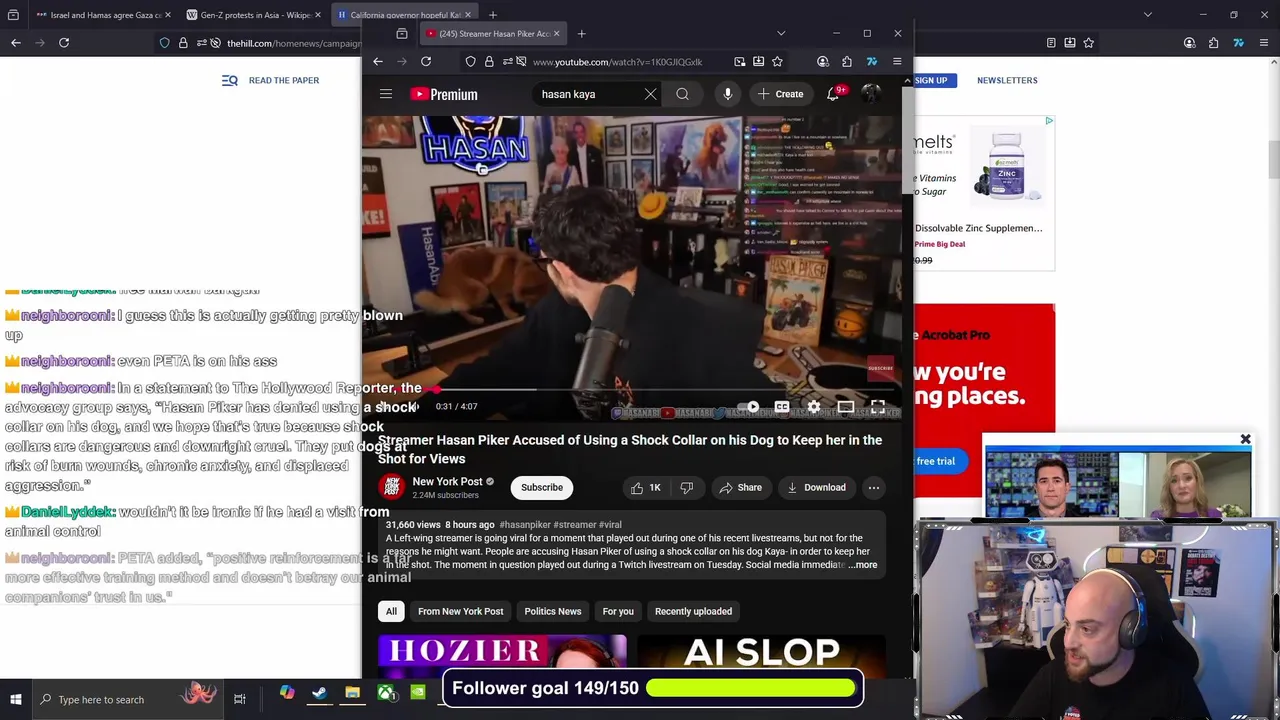Expand the video description with ...more
The image size is (1280, 720).
pos(863,565)
